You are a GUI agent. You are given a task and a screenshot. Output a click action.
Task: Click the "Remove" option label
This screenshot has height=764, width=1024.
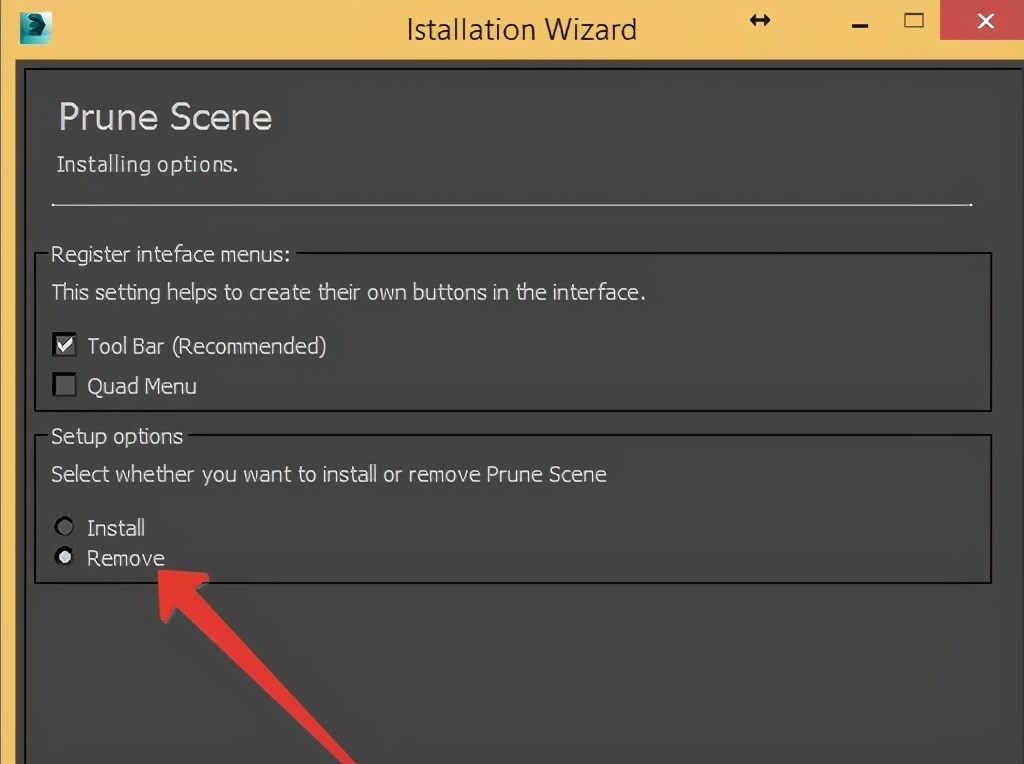coord(126,558)
